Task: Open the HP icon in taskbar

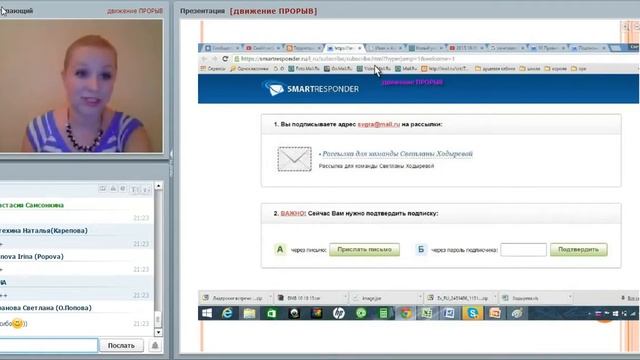Action: (338, 313)
